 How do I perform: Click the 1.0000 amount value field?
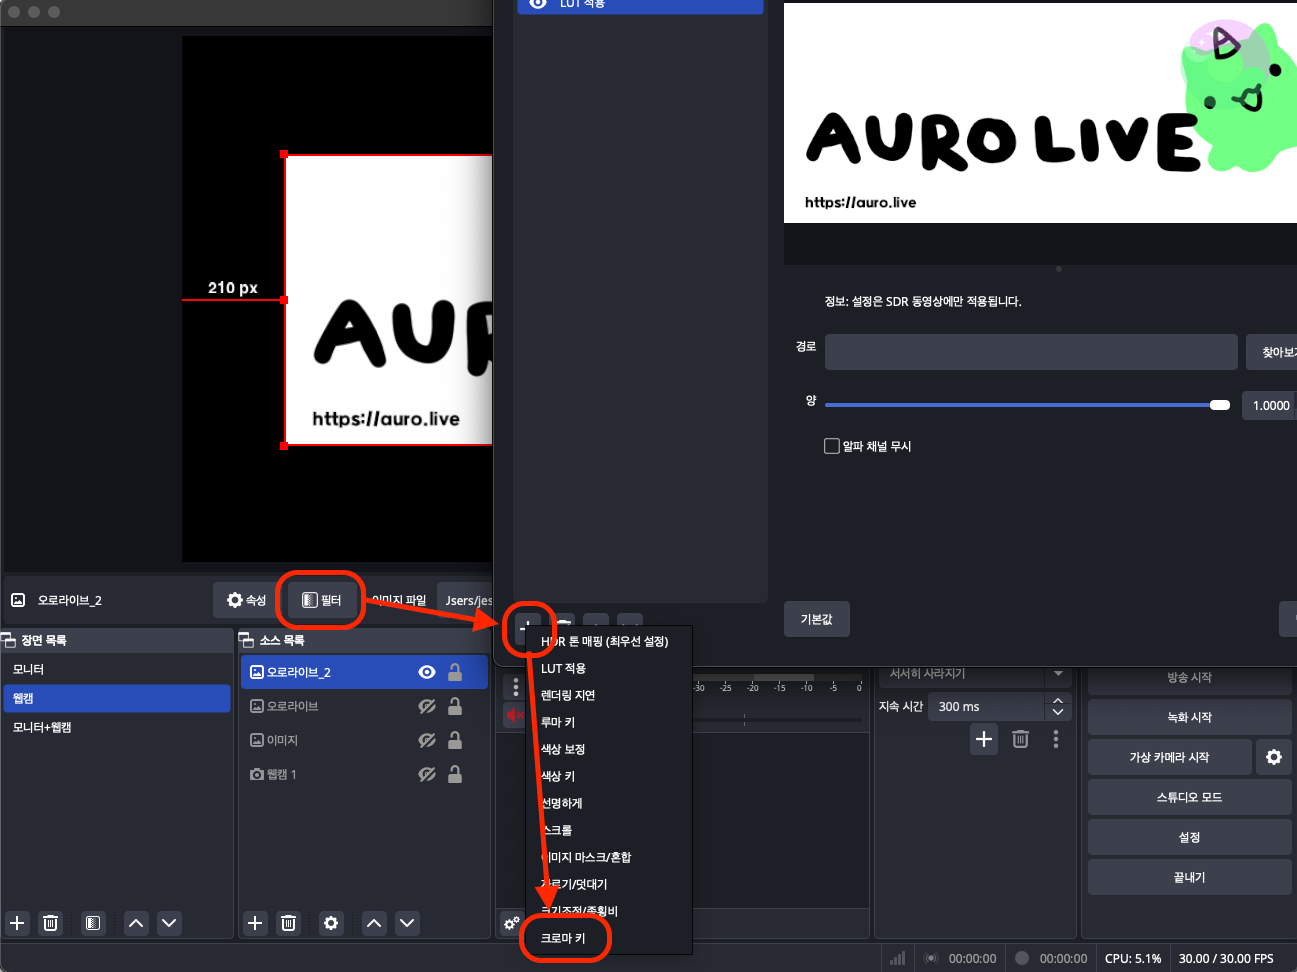coord(1270,405)
